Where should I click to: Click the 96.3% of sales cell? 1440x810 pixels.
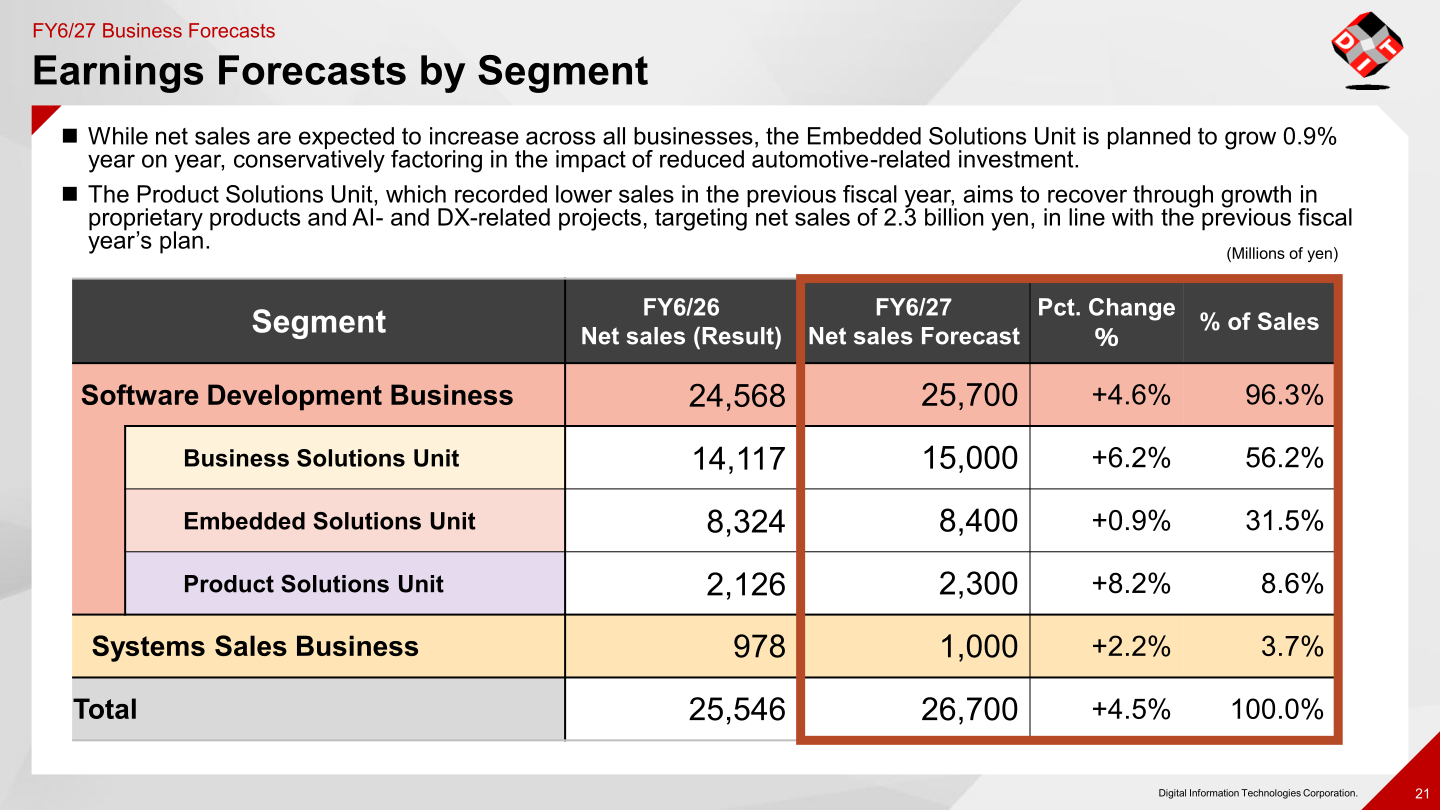coord(1285,395)
